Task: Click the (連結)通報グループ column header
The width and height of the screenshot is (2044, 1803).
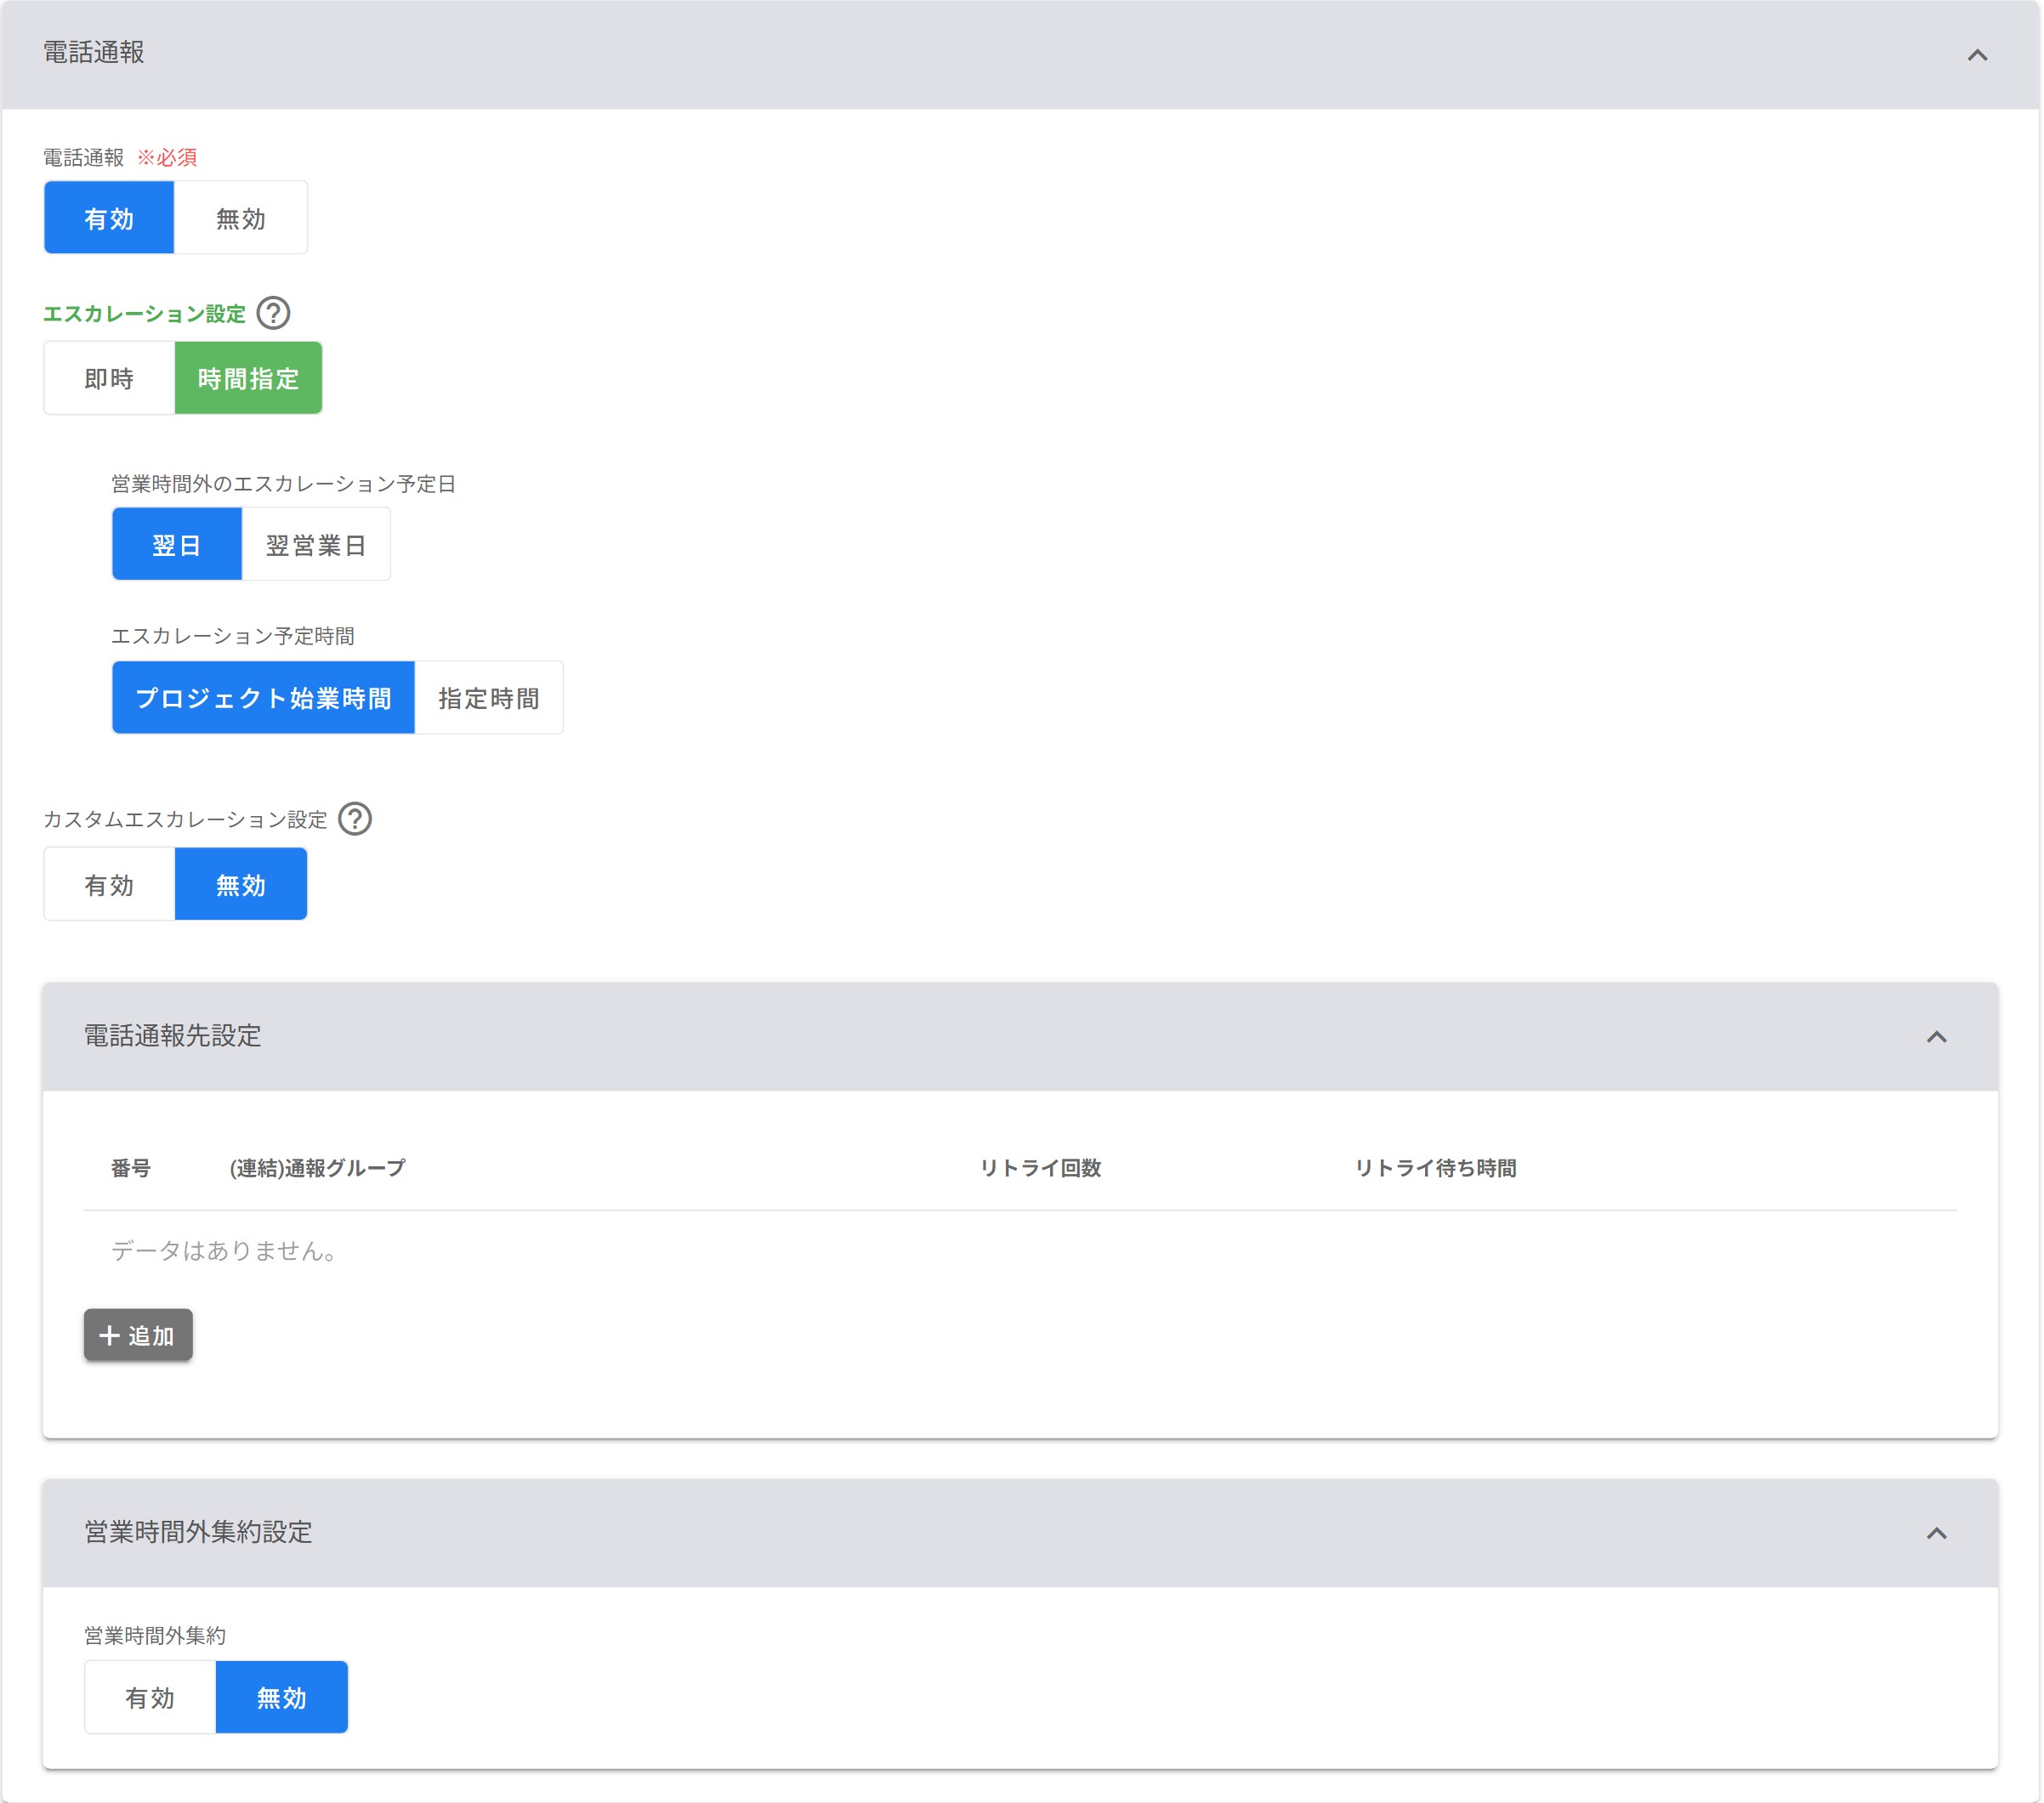Action: tap(318, 1168)
